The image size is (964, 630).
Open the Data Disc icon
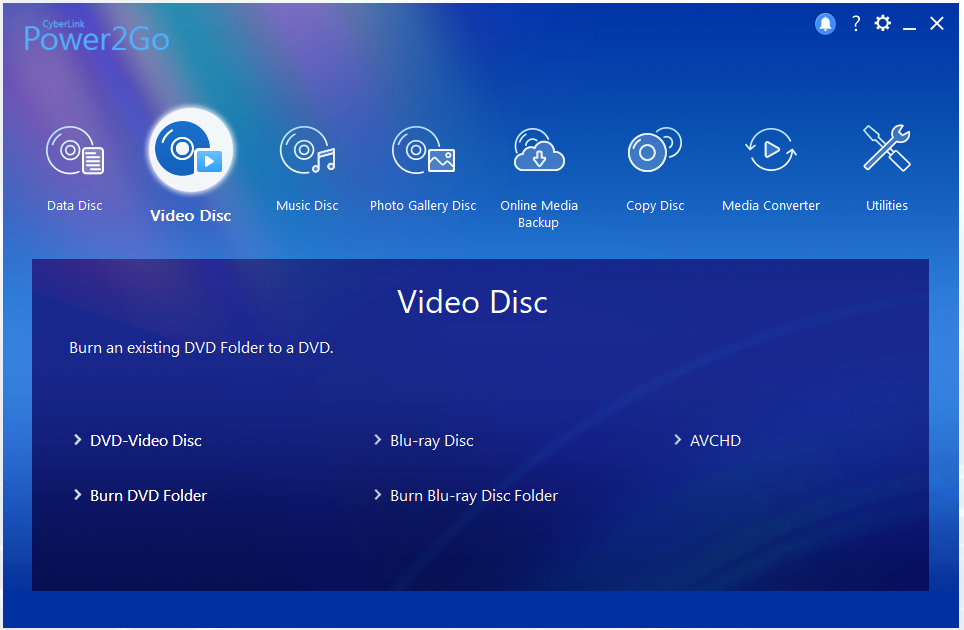pos(75,151)
